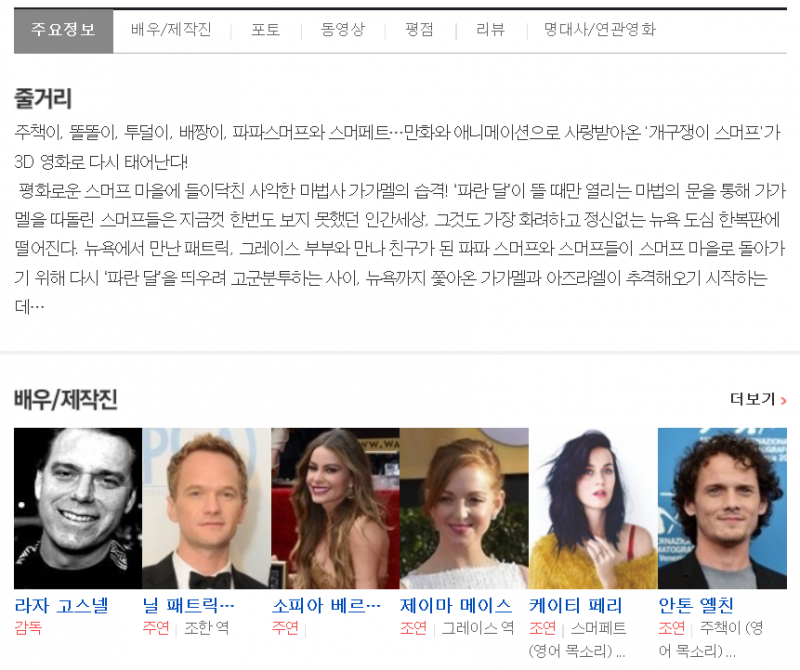
Task: Select the 주요정보 tab
Action: (x=63, y=30)
